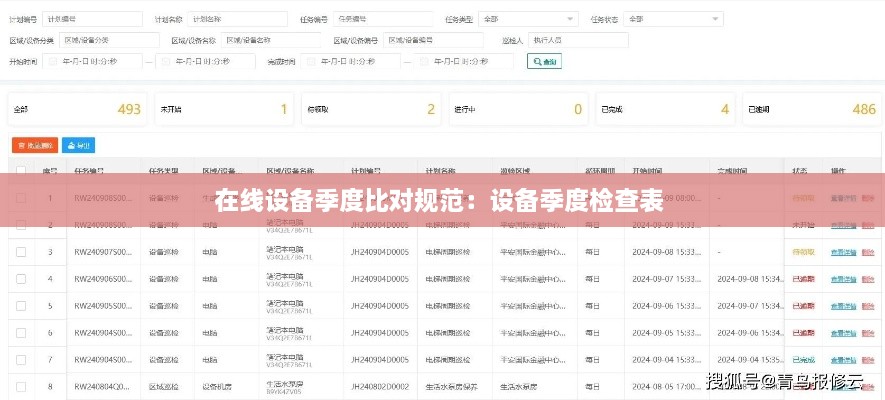This screenshot has height=400, width=885.
Task: Click the 查询 search button
Action: [544, 61]
